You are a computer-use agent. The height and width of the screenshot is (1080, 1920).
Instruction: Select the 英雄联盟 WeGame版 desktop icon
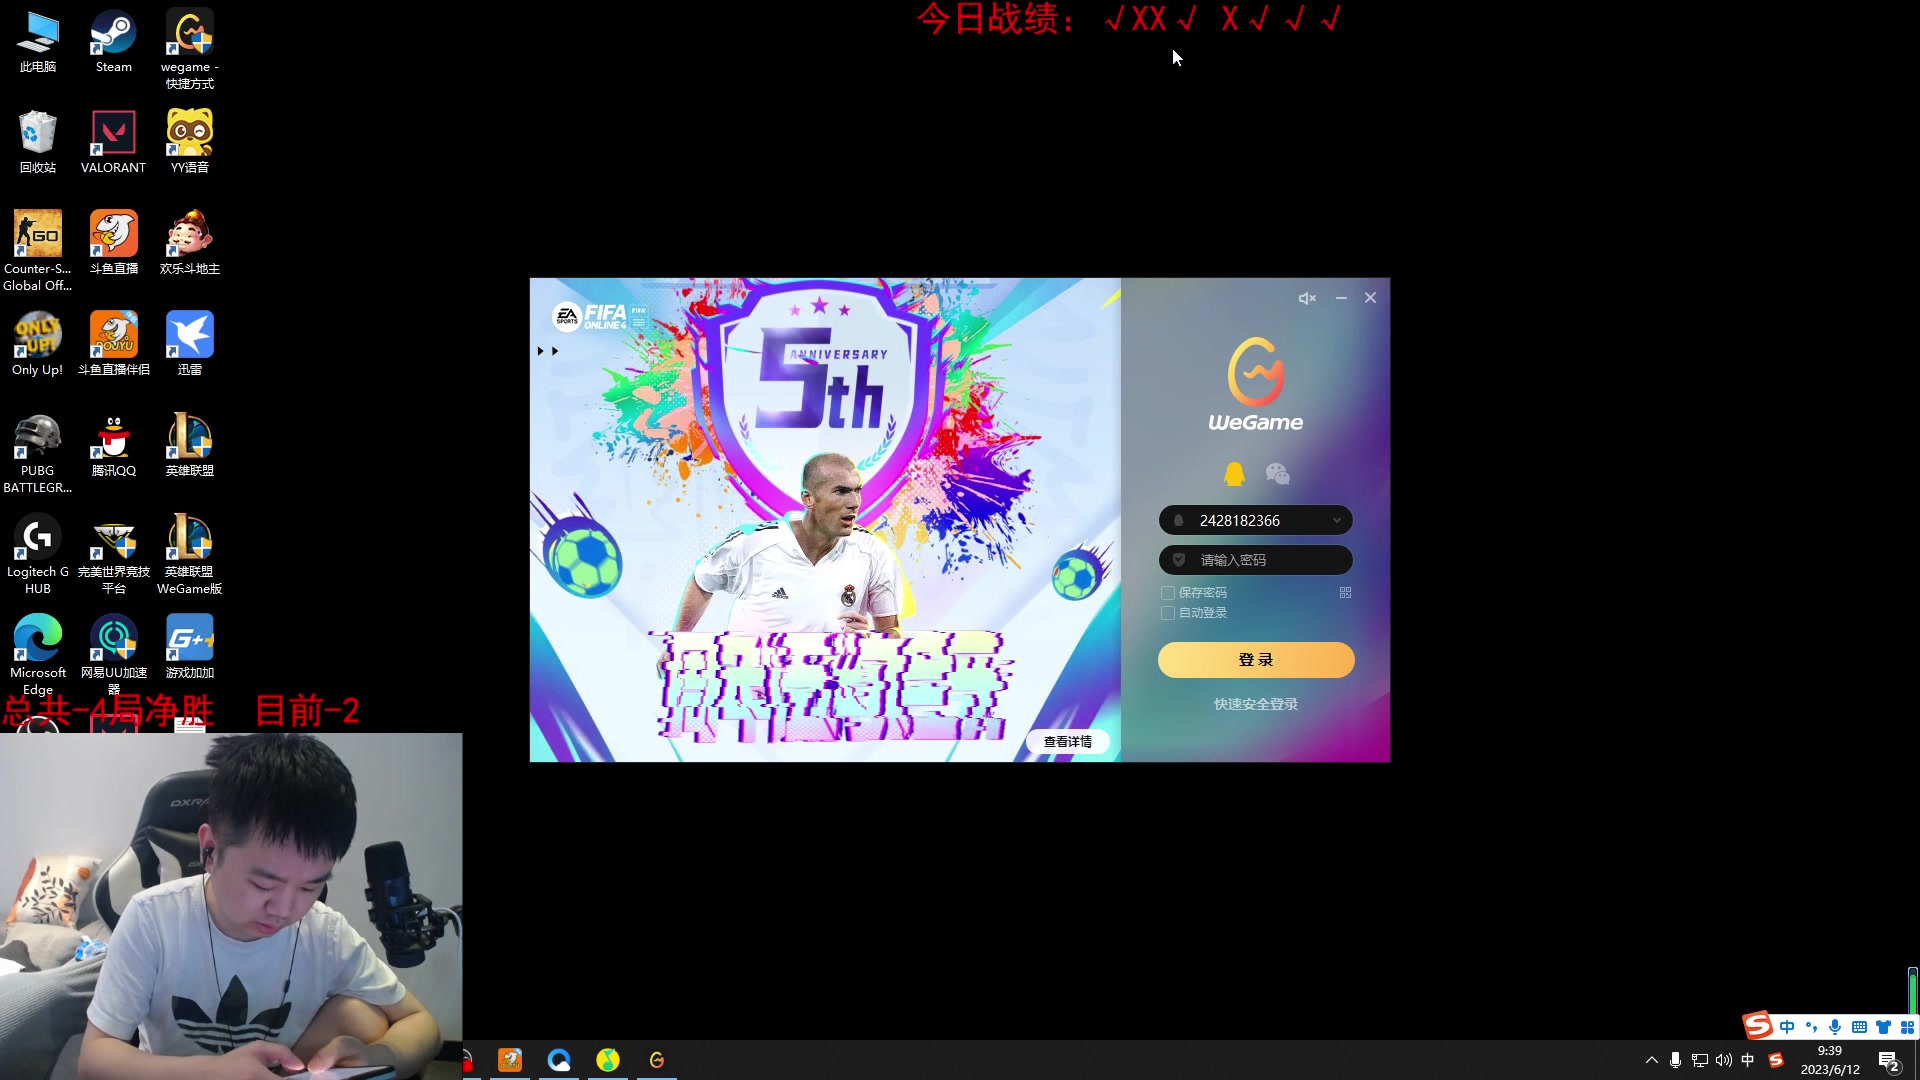pyautogui.click(x=190, y=554)
